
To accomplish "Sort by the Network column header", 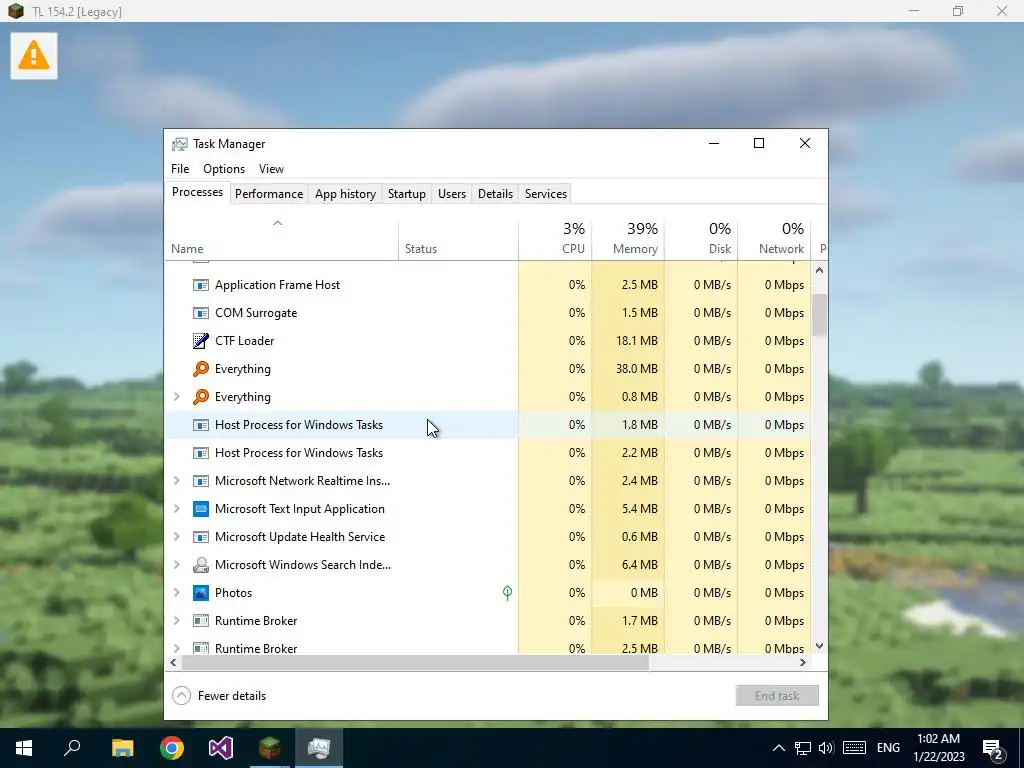I will 775,238.
